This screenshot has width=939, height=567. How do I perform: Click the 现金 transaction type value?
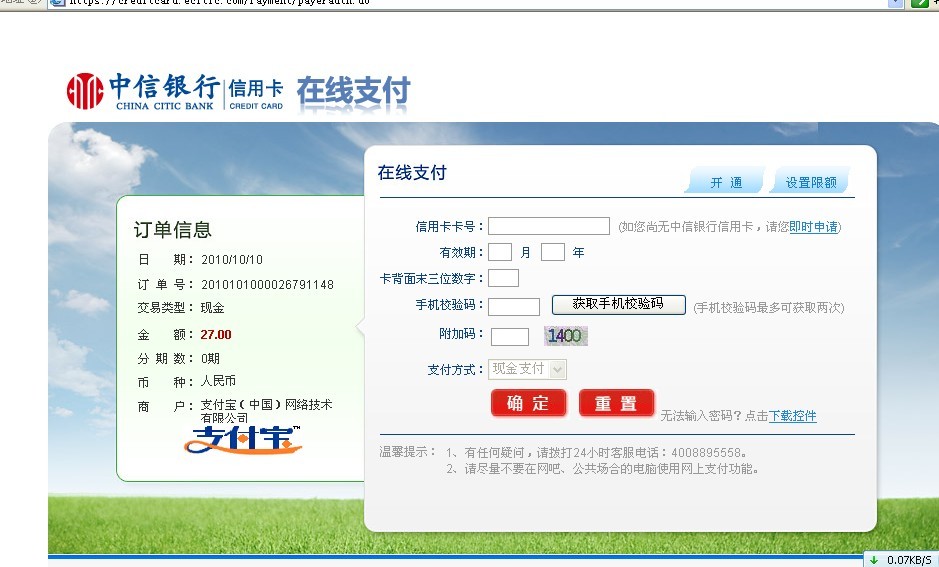(212, 308)
